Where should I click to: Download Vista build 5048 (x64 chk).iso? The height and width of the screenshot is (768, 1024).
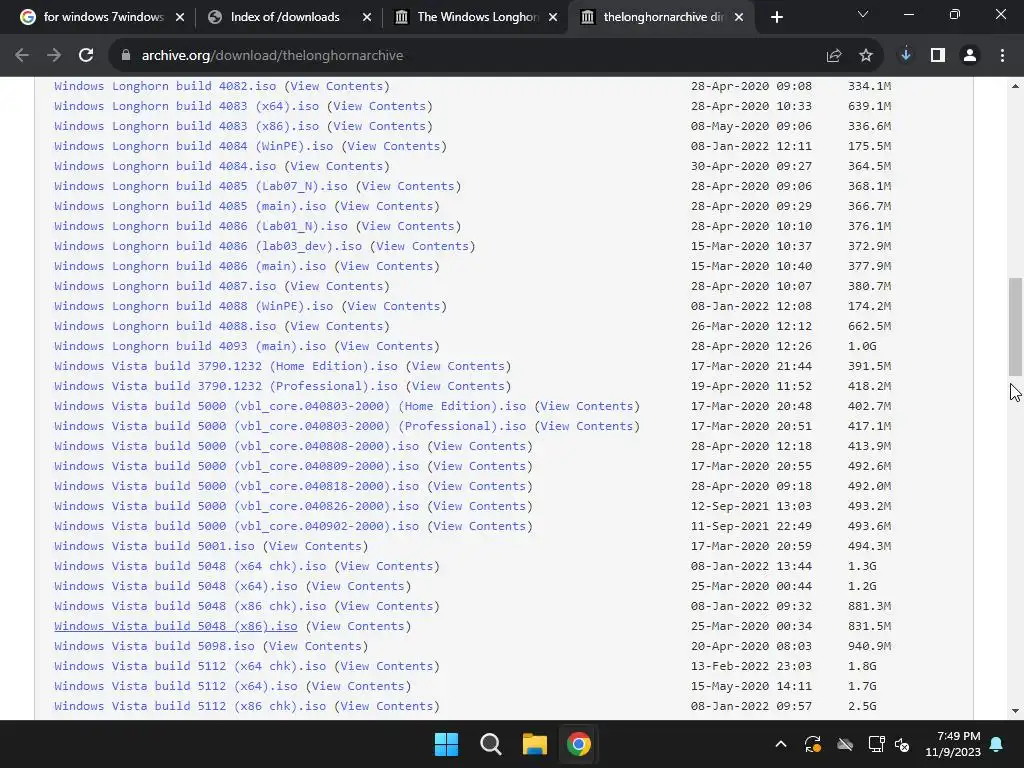[190, 566]
